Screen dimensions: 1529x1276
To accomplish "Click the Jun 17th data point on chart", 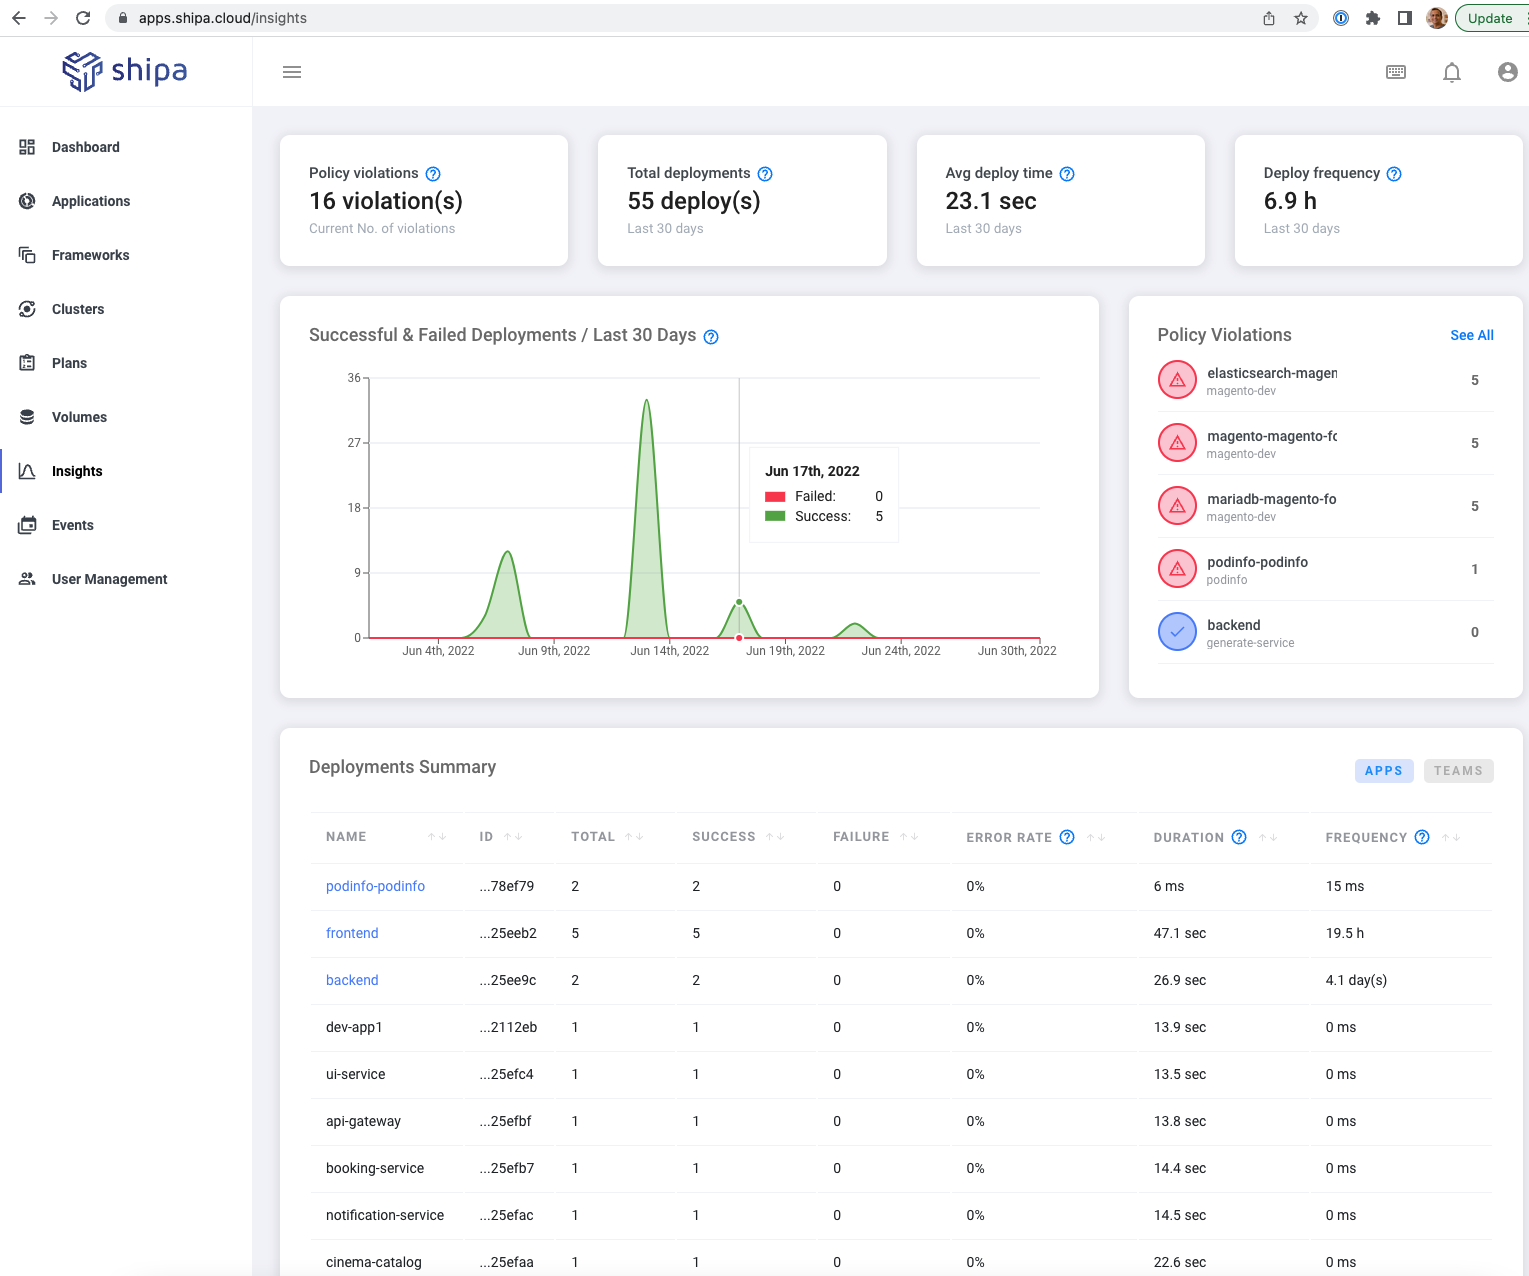I will click(x=739, y=602).
